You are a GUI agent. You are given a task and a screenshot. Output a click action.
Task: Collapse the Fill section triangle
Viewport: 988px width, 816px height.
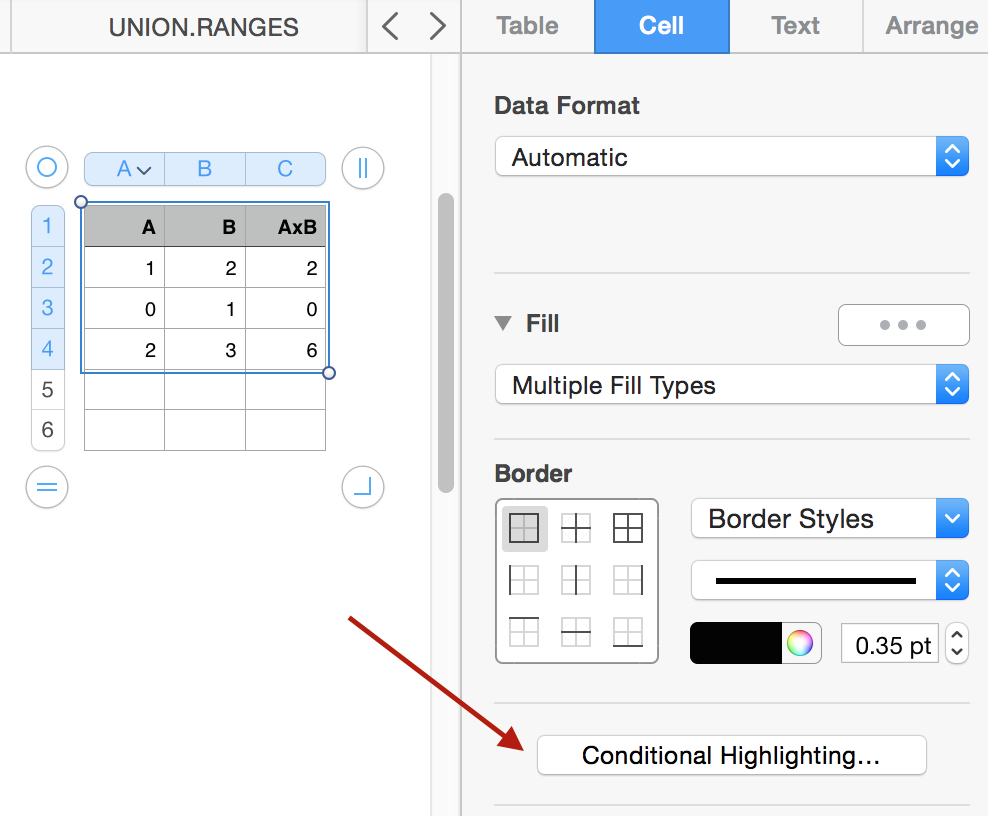click(x=503, y=324)
